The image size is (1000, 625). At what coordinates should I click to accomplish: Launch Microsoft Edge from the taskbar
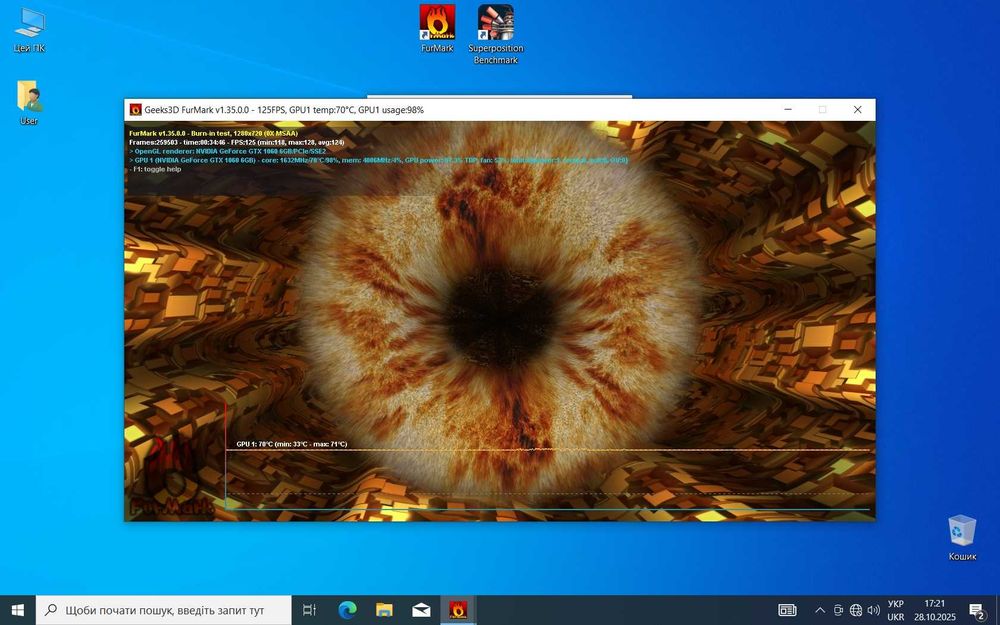click(x=347, y=610)
